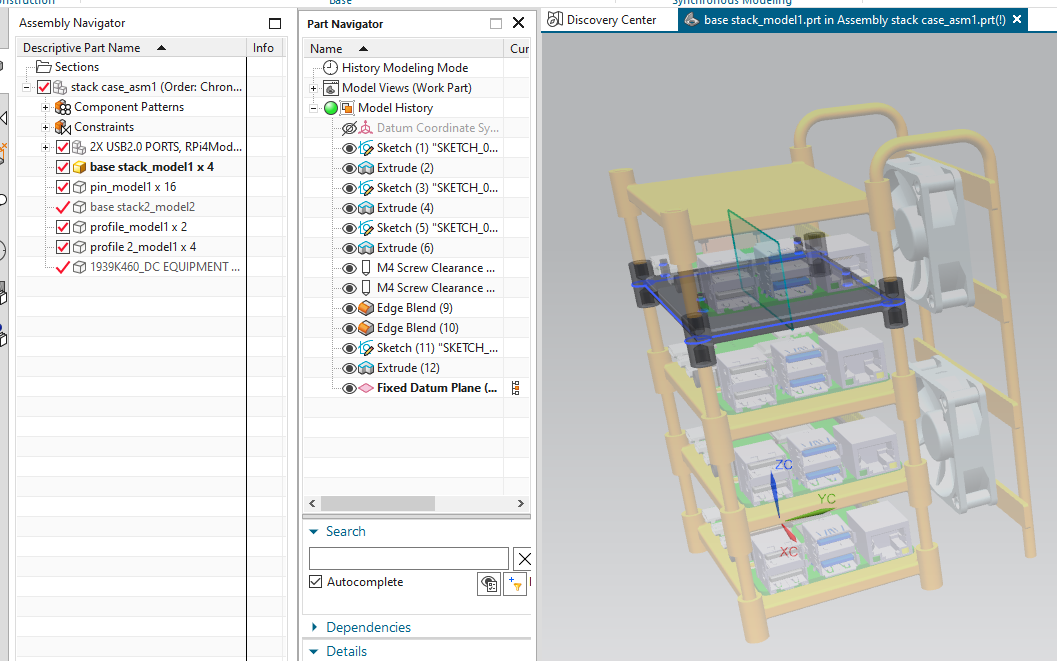Viewport: 1057px width, 661px height.
Task: Hide Sketch (1) using its eye icon
Action: coord(349,148)
